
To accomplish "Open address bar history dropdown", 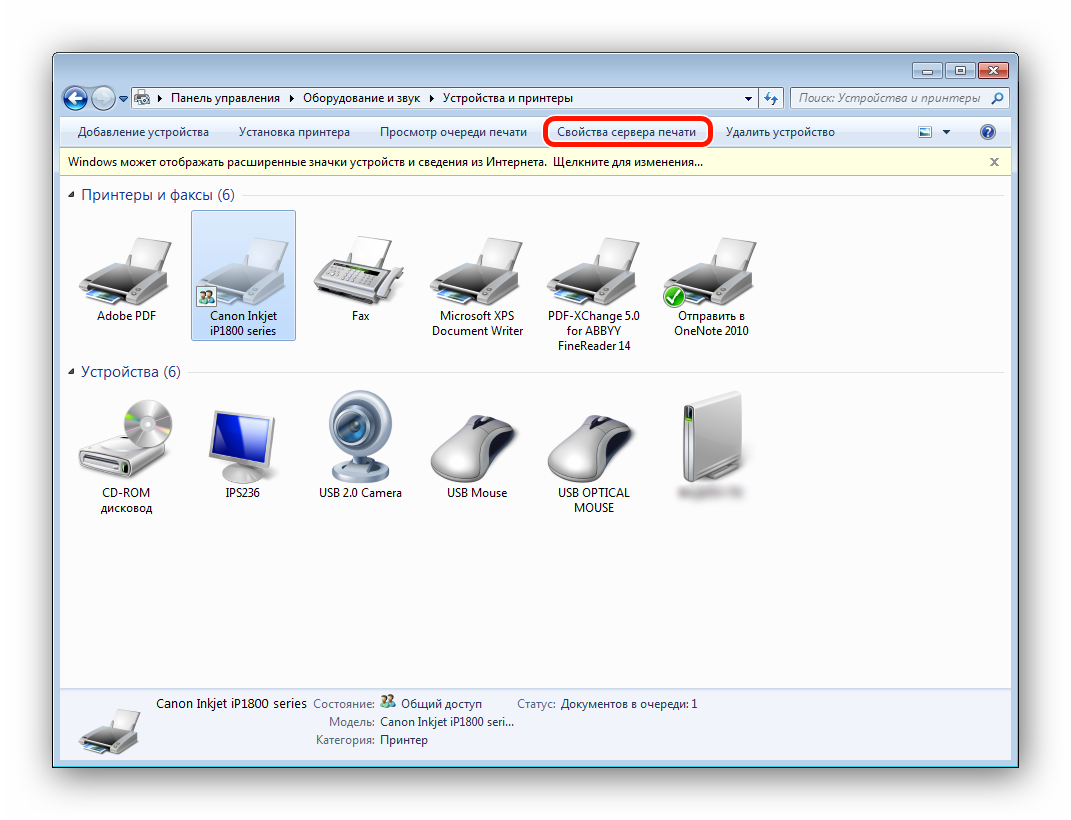I will tap(748, 99).
